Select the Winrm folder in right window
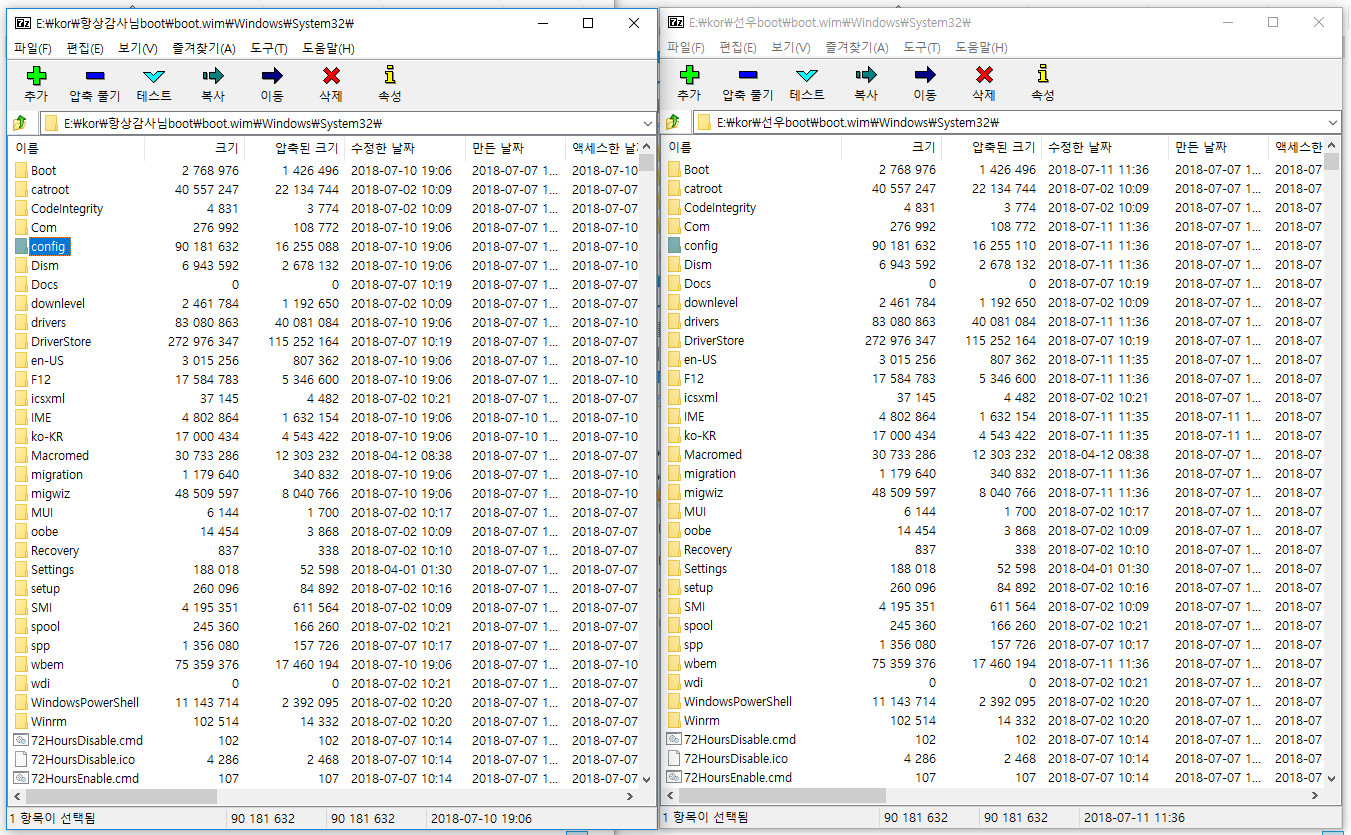 click(x=702, y=720)
